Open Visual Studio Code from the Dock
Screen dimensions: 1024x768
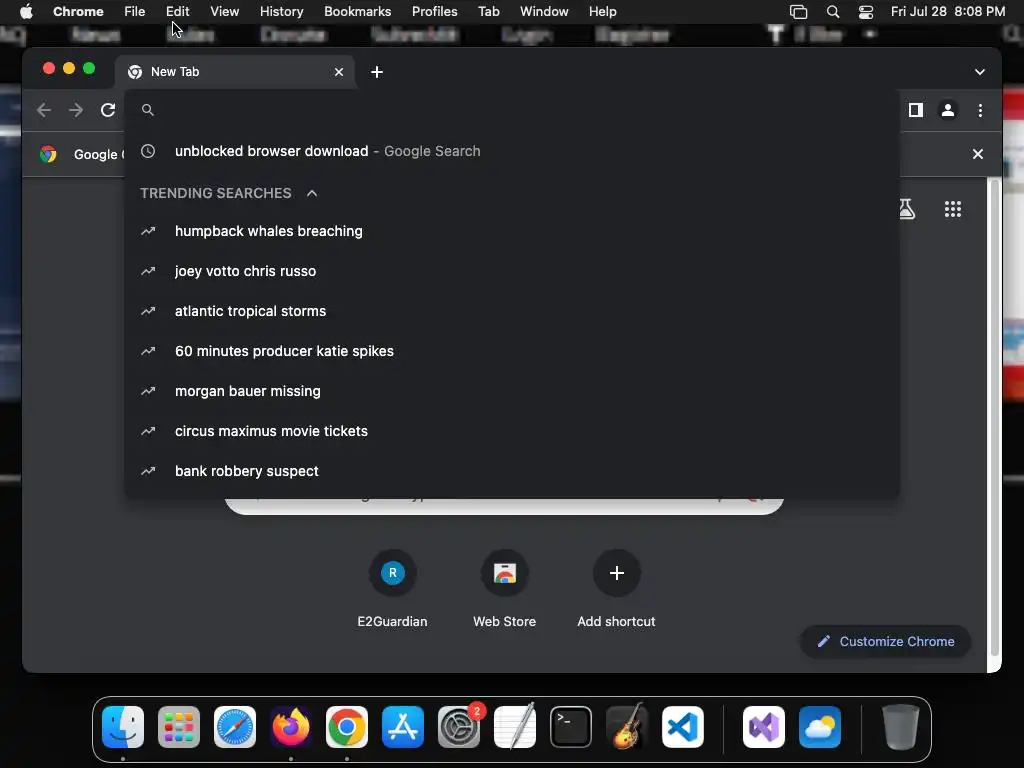683,727
